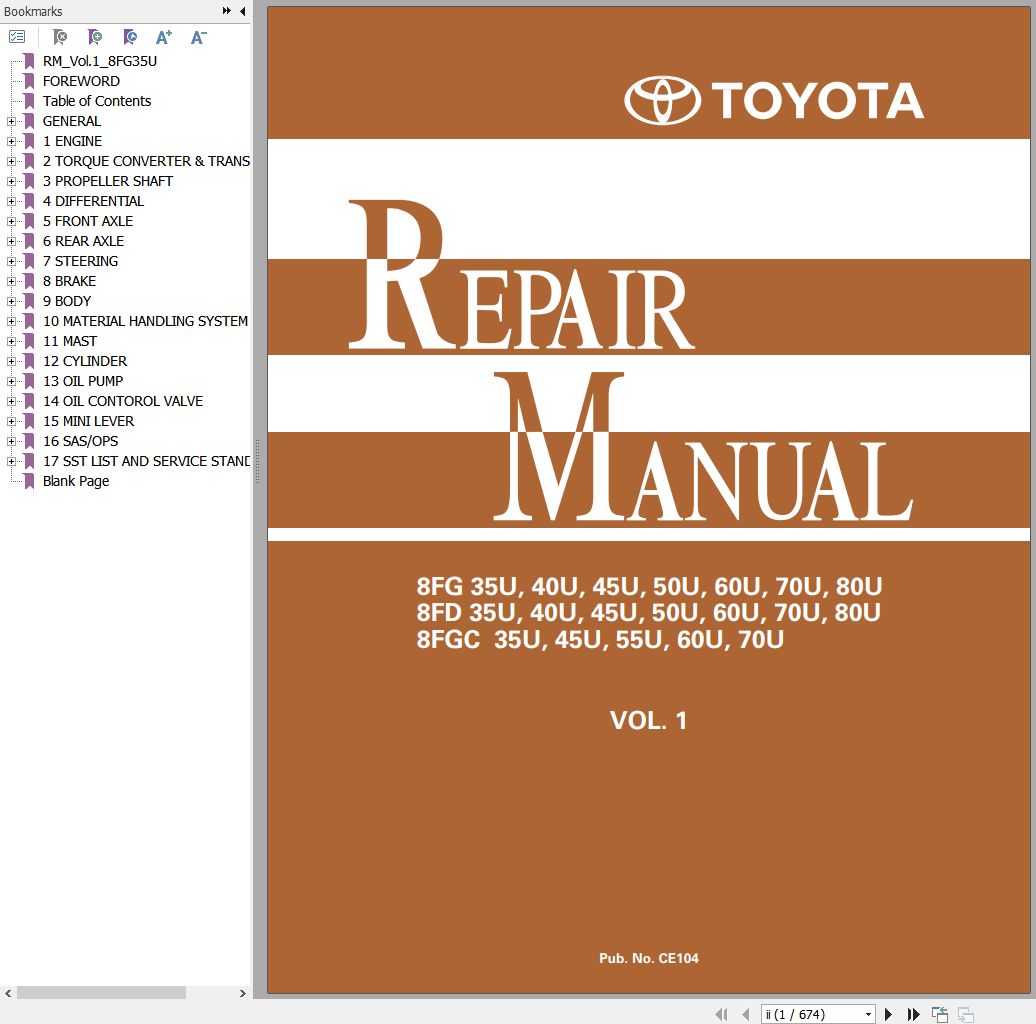This screenshot has height=1024, width=1036.
Task: Collapse the Bookmarks panel with the sidebar arrow
Action: [240, 11]
